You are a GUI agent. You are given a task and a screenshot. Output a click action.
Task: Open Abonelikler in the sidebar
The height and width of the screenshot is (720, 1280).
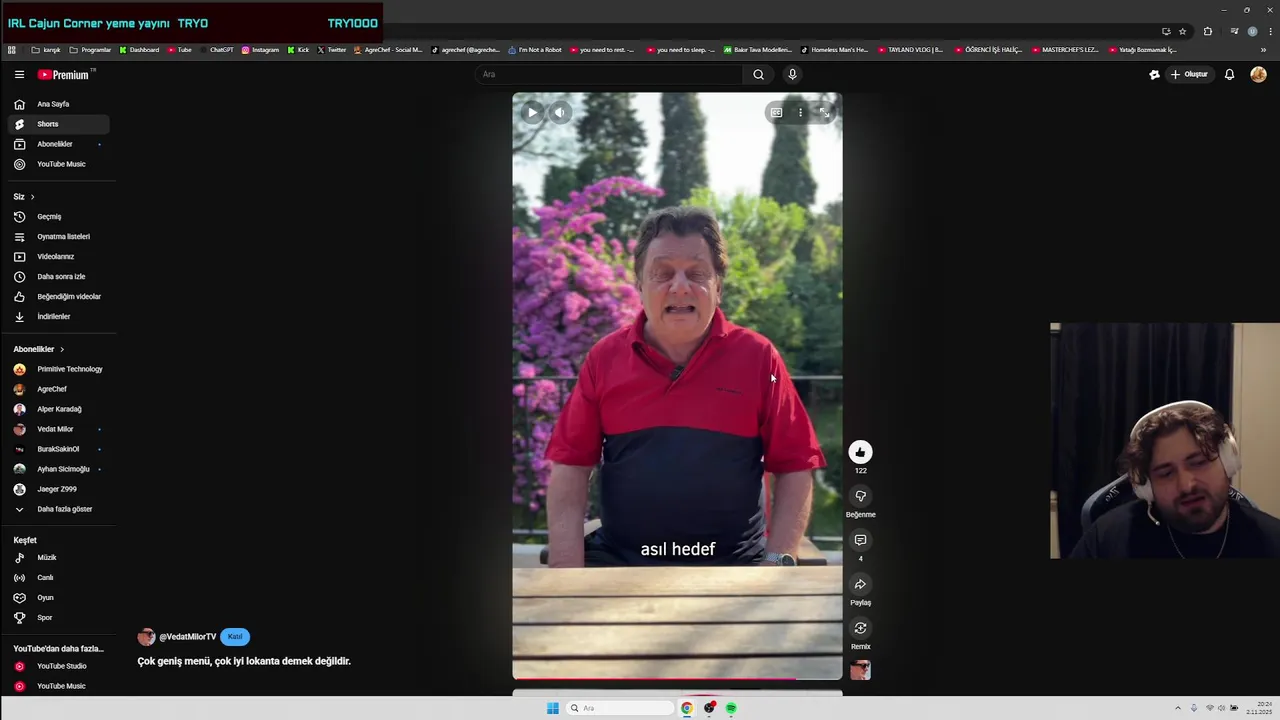coord(59,144)
